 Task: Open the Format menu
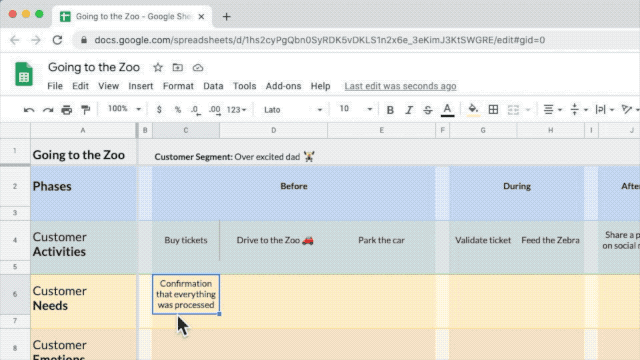point(178,86)
